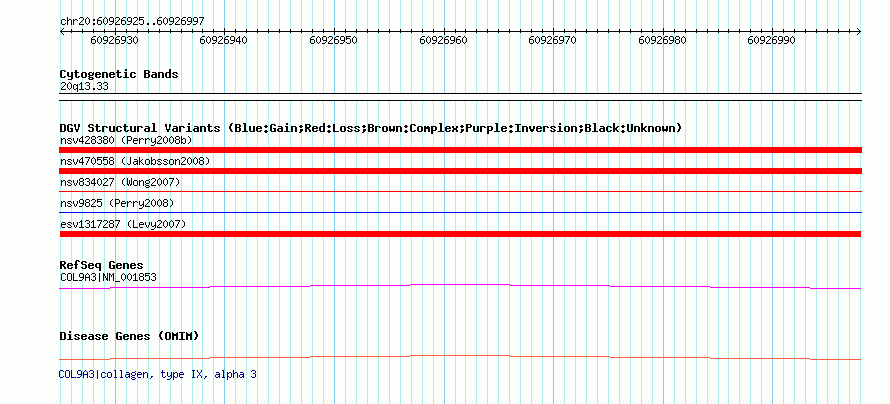
Task: Select the red loss bar under nsv470558
Action: 460,171
